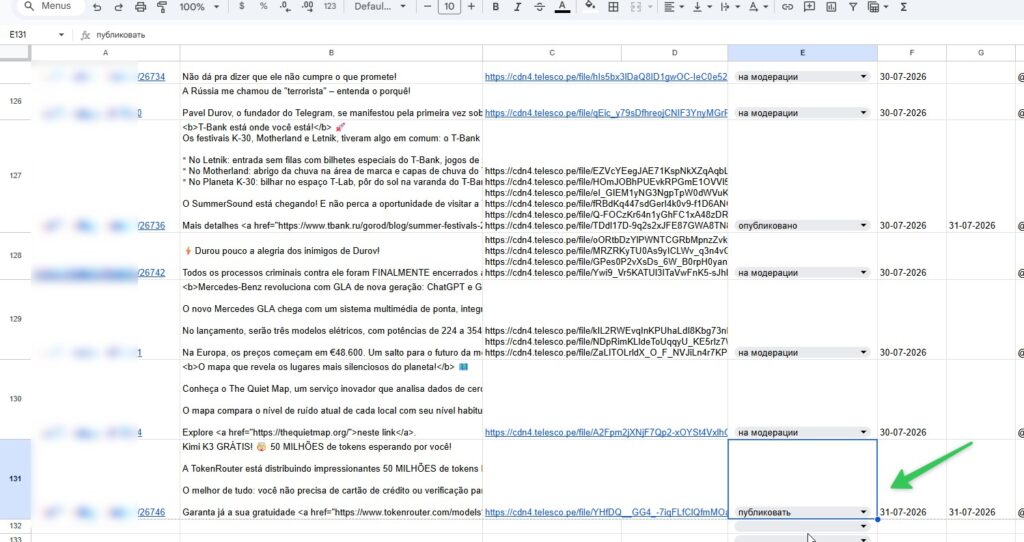Open horizontal align options
Viewport: 1024px width, 542px height.
click(673, 7)
